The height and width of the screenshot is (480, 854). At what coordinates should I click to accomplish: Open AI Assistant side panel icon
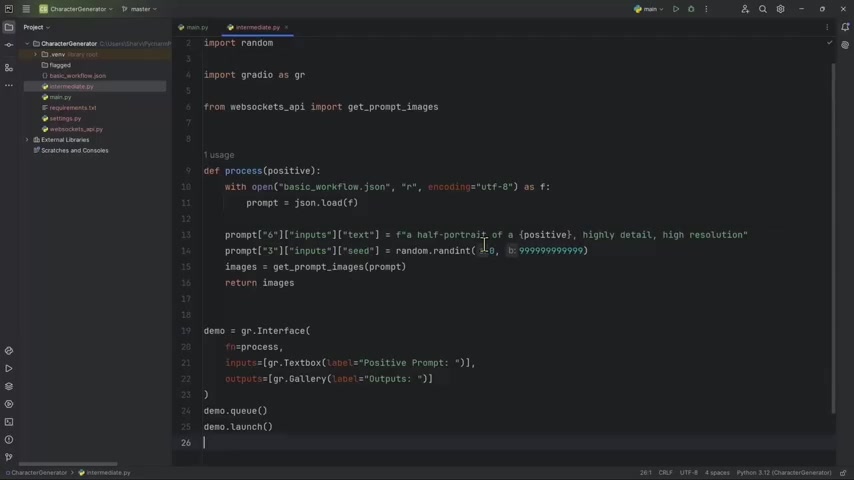click(845, 45)
